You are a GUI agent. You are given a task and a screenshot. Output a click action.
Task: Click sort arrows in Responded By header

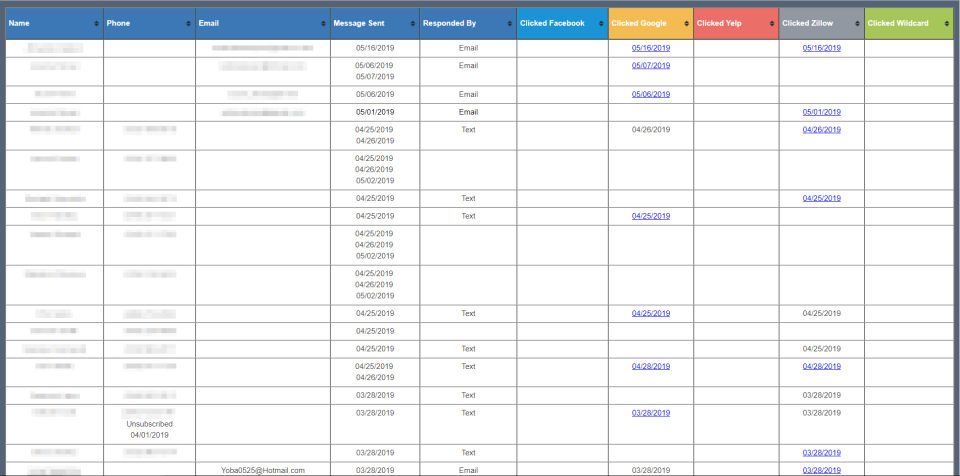coord(510,24)
